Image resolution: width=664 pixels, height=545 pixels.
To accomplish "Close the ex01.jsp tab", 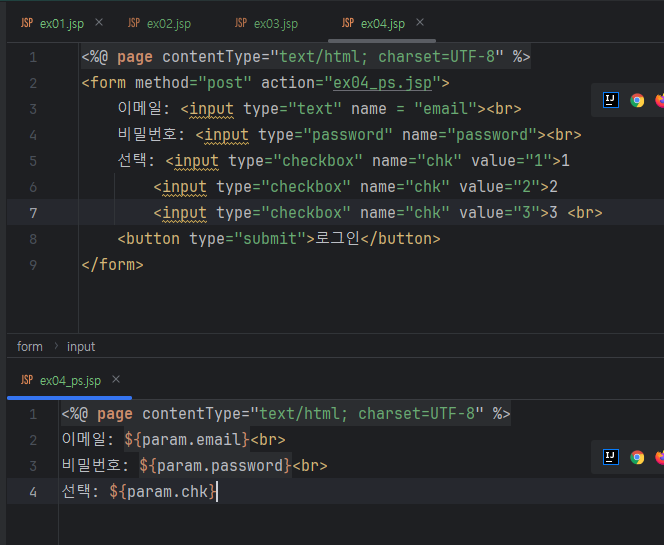I will click(x=99, y=22).
